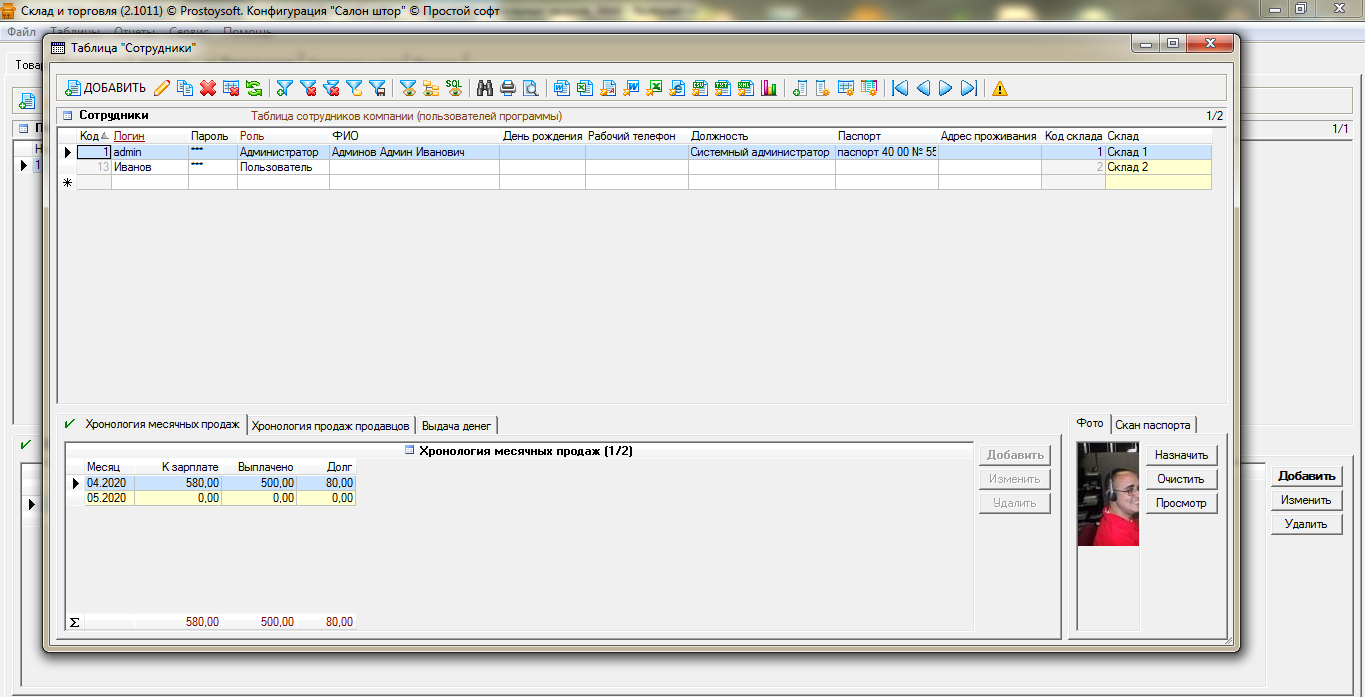The image size is (1365, 697).
Task: Jump to last record arrow icon
Action: tap(968, 88)
